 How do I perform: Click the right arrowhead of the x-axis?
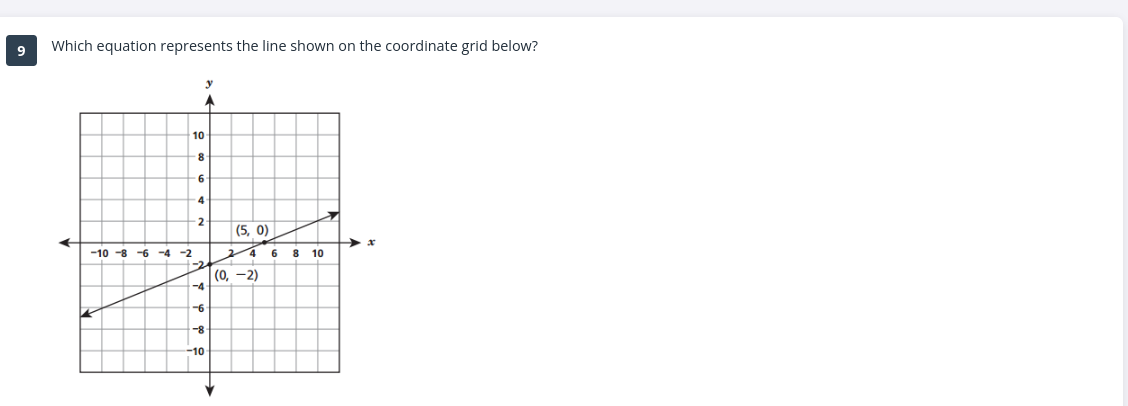coord(356,242)
